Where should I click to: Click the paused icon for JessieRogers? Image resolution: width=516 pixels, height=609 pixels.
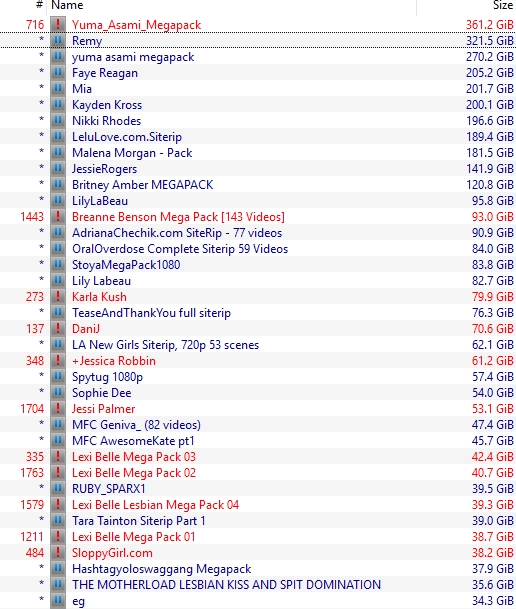pyautogui.click(x=58, y=169)
